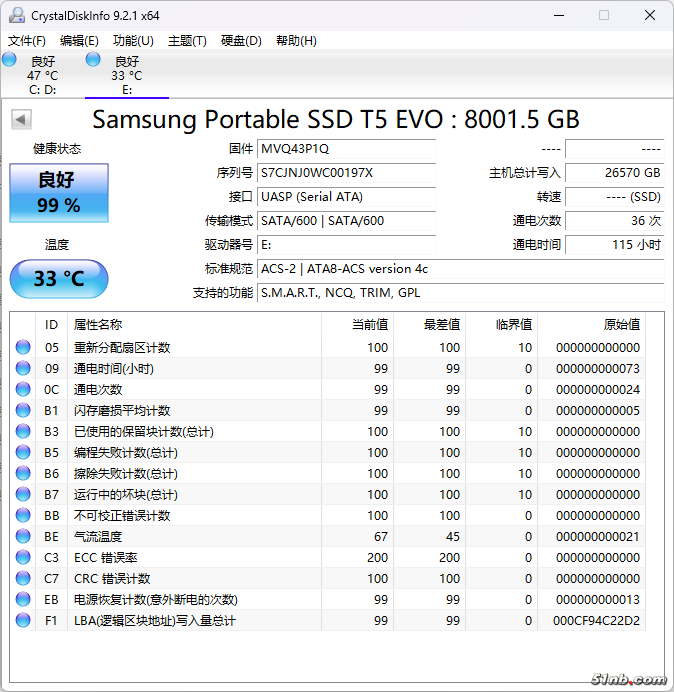
Task: Open the 文件(F) menu
Action: [x=27, y=41]
